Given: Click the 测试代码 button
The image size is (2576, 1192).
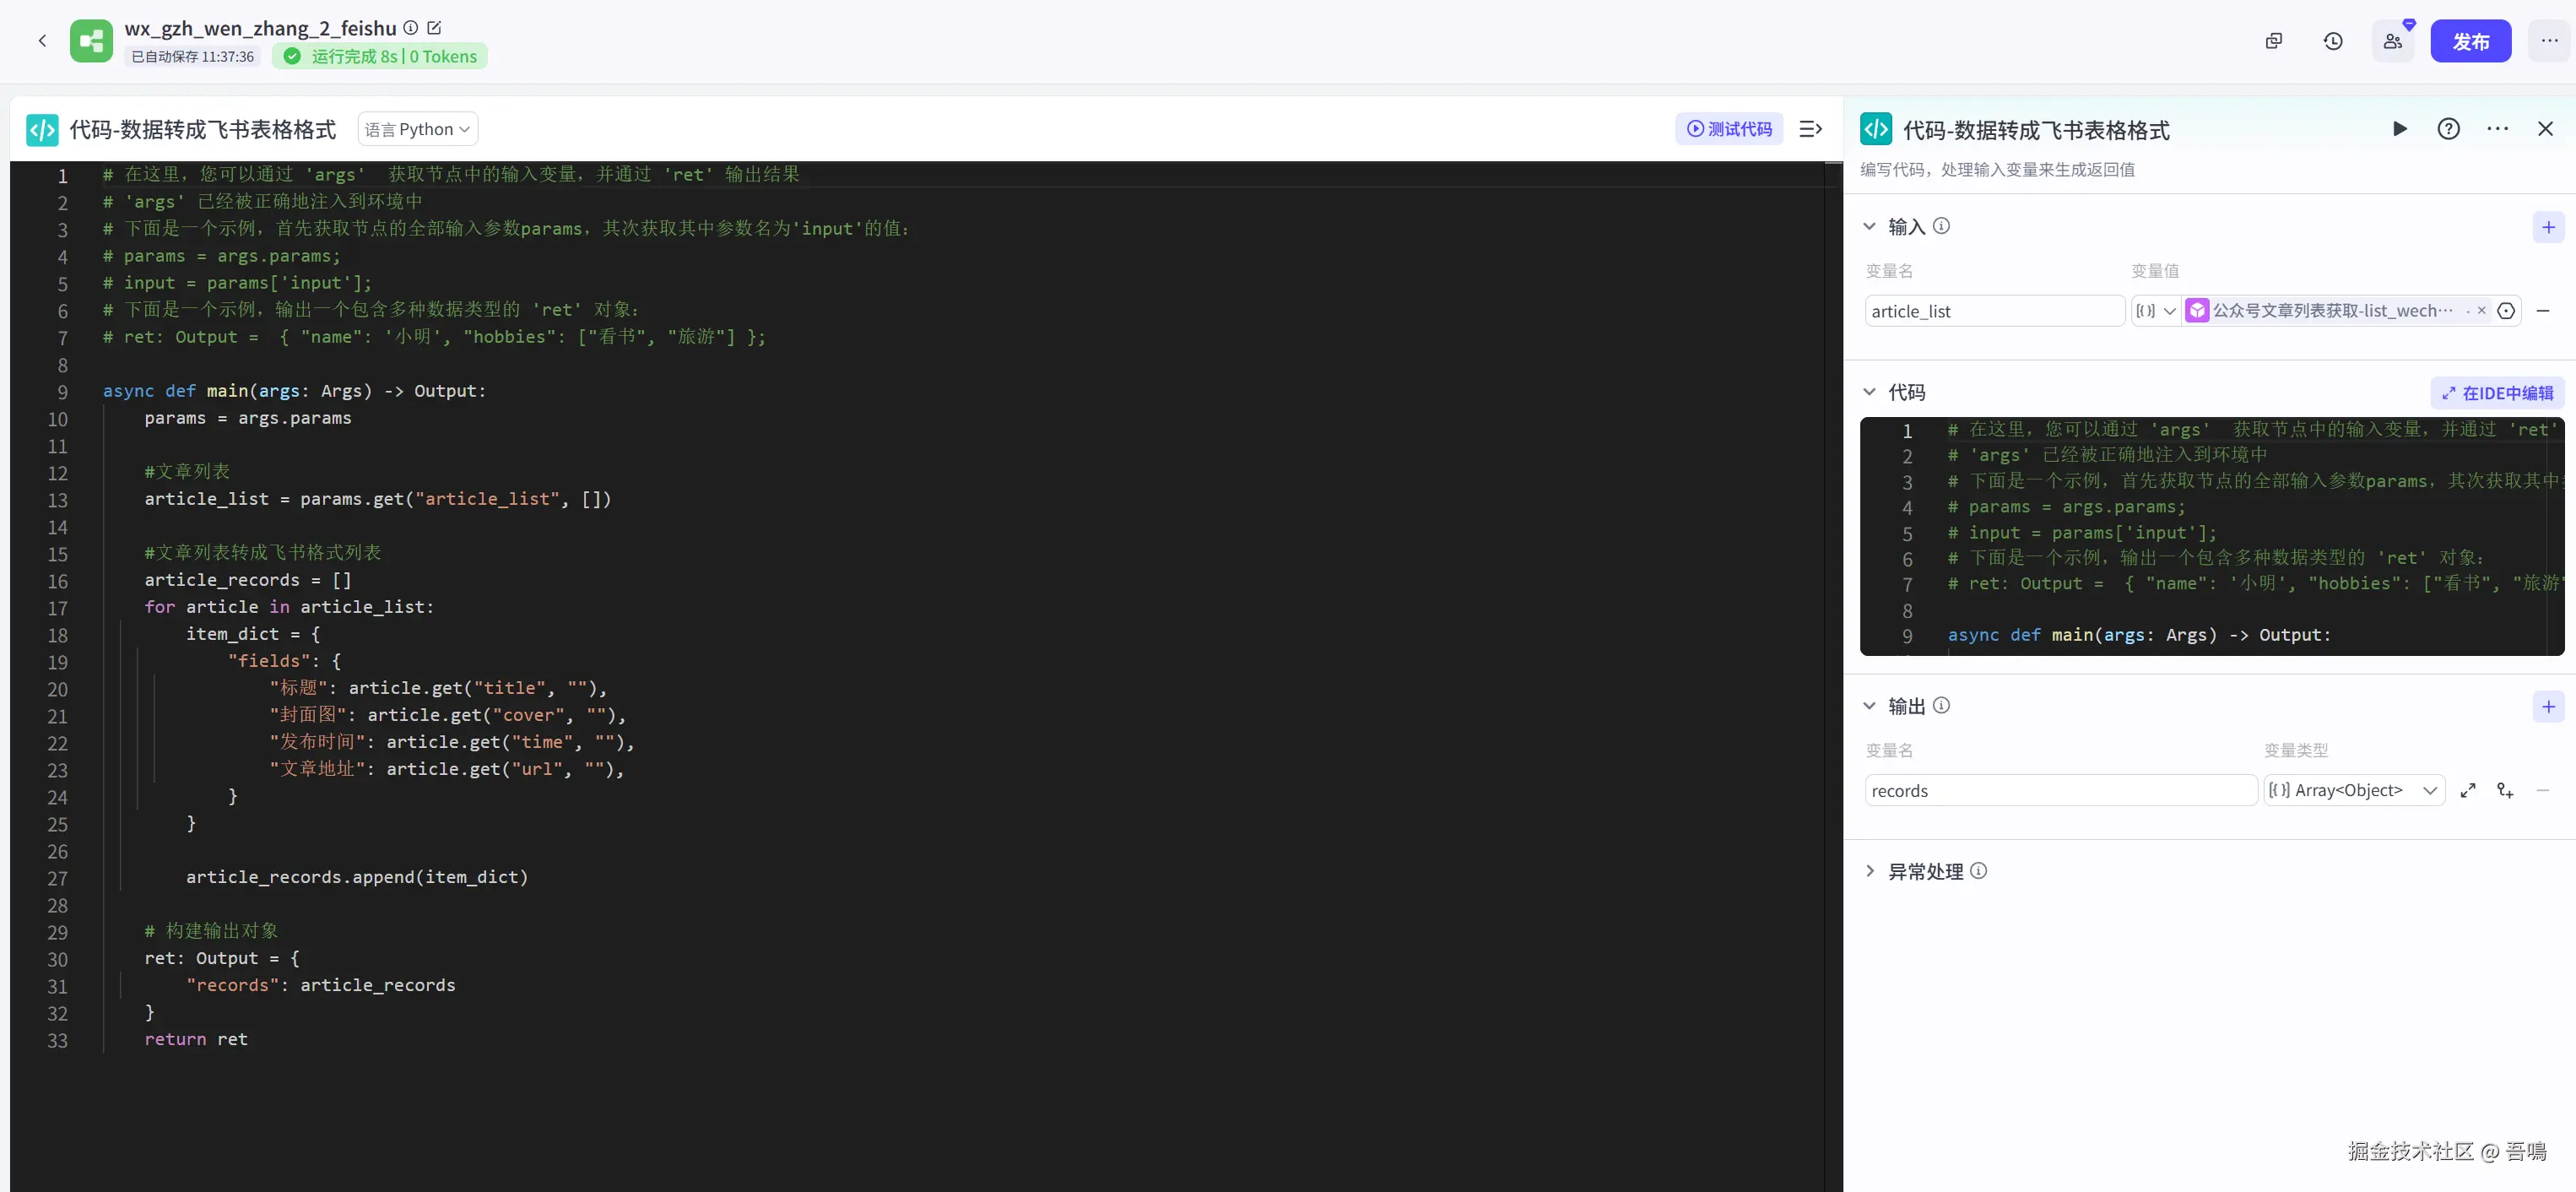Looking at the screenshot, I should 1729,129.
